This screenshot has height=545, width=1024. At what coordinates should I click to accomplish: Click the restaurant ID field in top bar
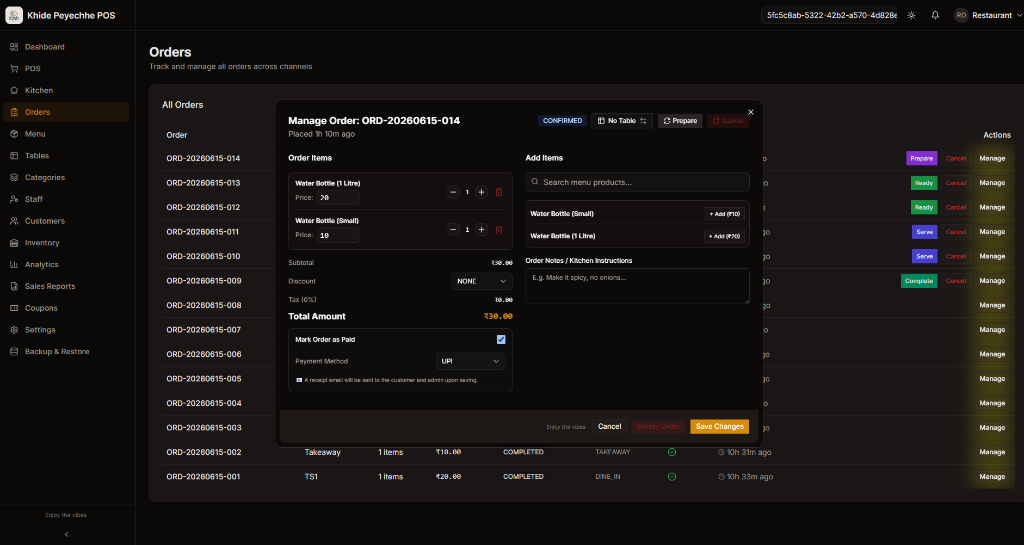pos(829,15)
